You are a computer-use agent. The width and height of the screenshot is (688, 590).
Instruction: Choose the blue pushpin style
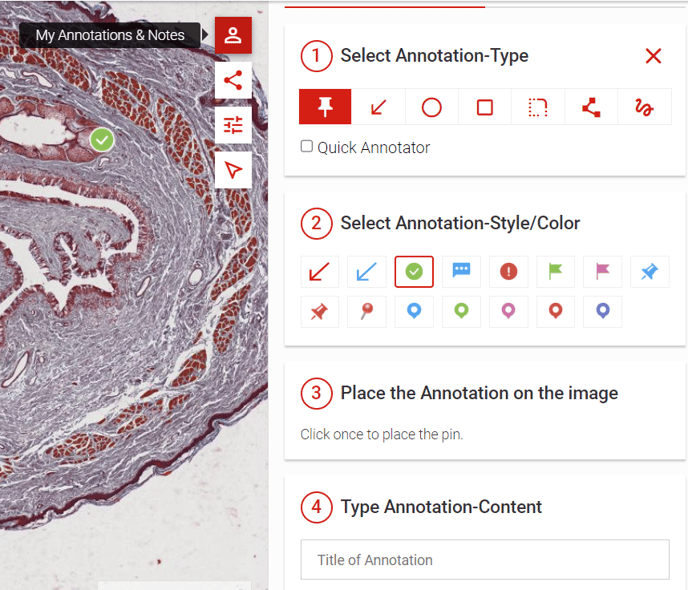tap(650, 272)
